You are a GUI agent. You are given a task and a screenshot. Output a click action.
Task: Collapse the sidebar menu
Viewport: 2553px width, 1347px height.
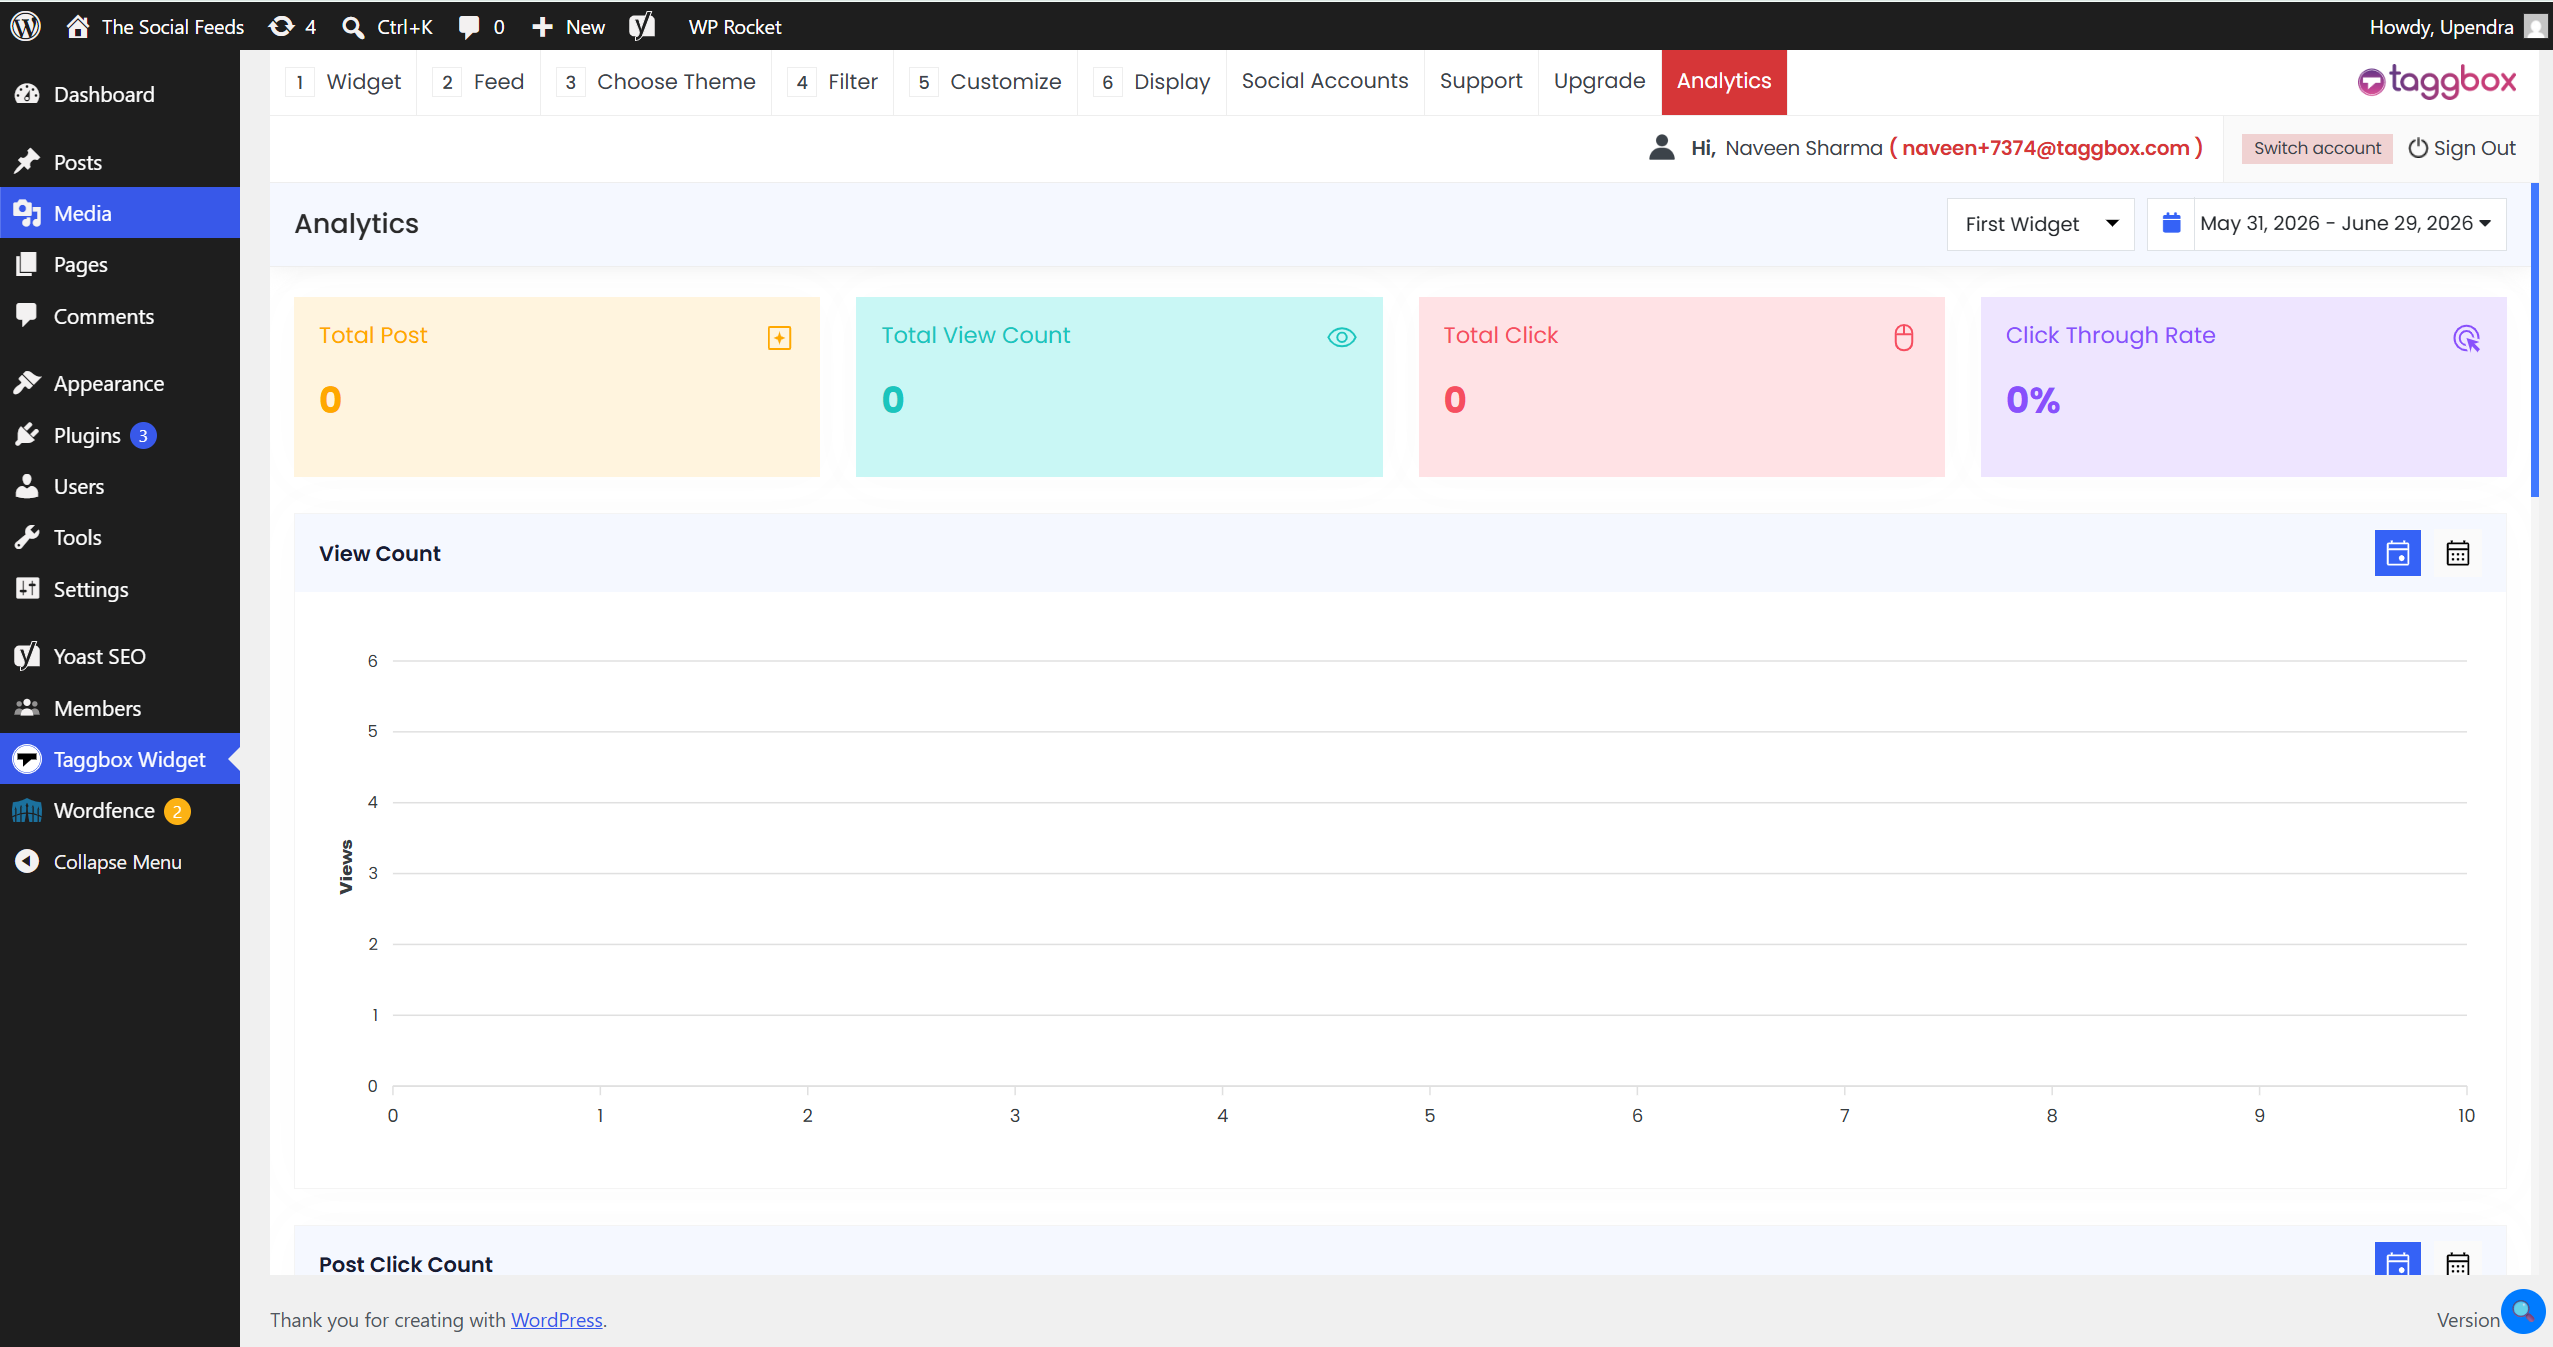point(120,862)
